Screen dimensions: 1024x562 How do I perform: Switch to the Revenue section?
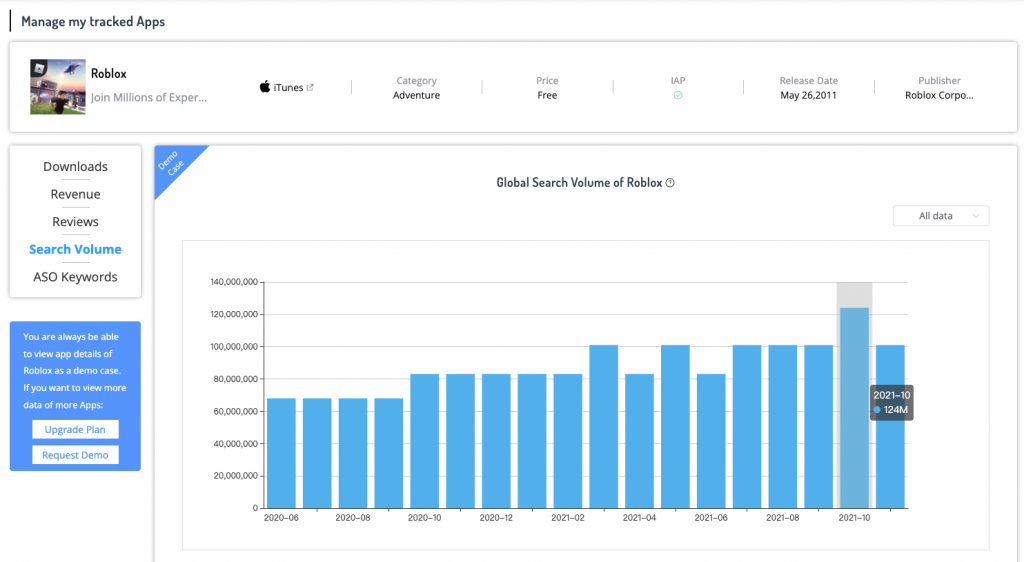point(75,194)
